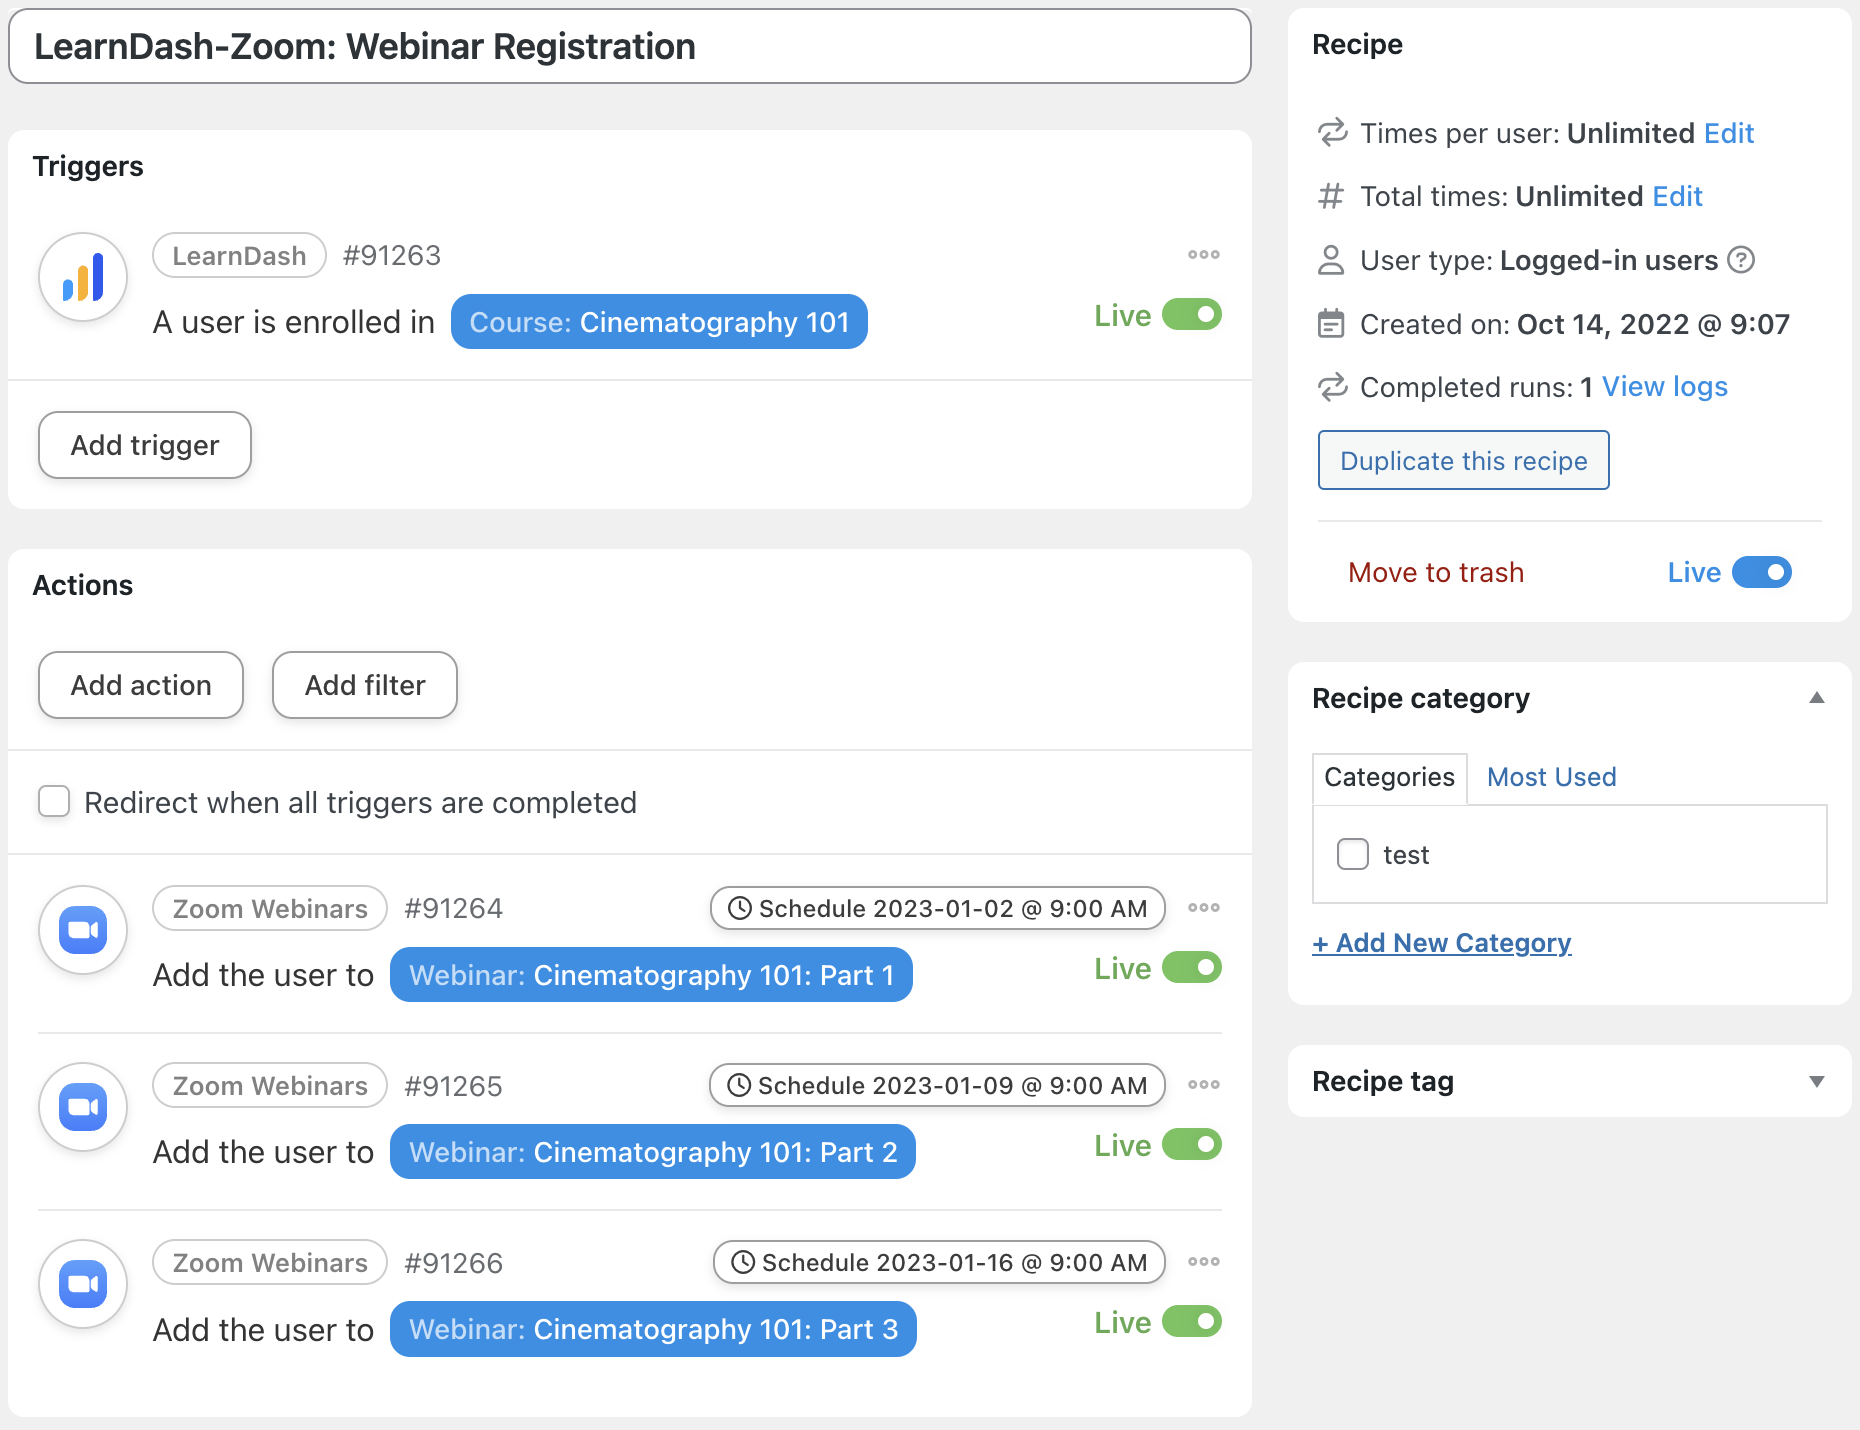Screen dimensions: 1860x1430
Task: Edit Times per user setting
Action: [1729, 133]
